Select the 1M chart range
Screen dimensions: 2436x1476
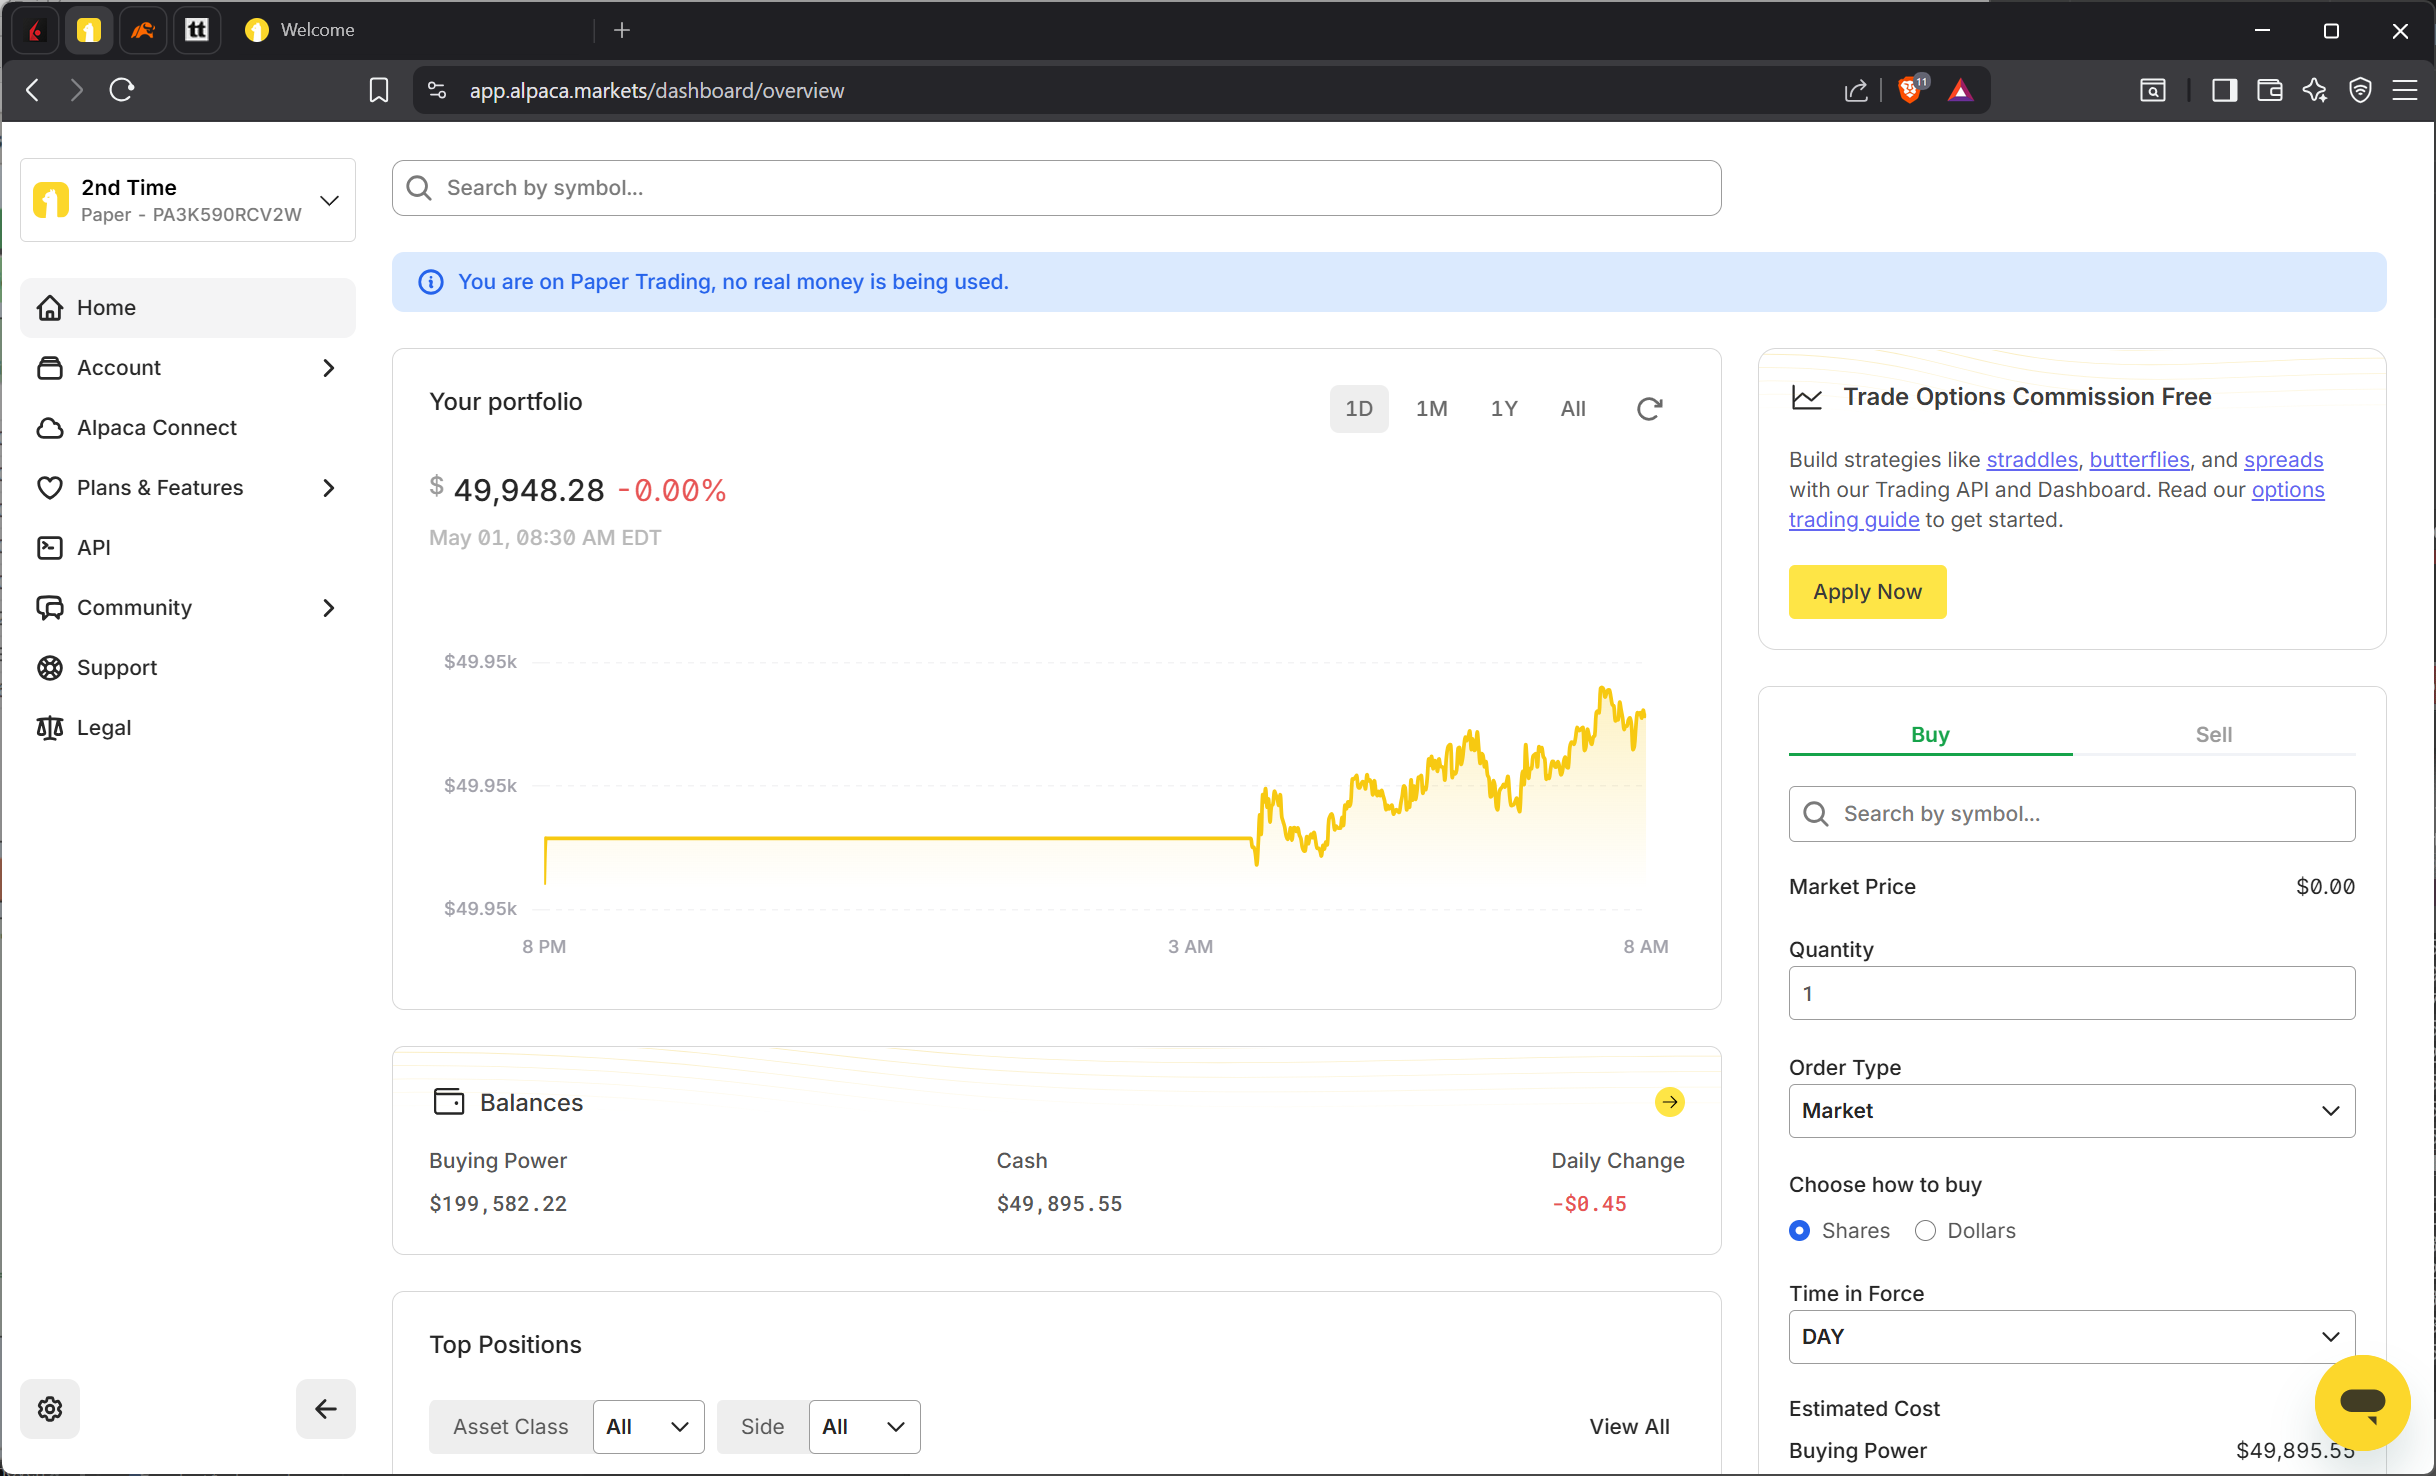(x=1431, y=409)
